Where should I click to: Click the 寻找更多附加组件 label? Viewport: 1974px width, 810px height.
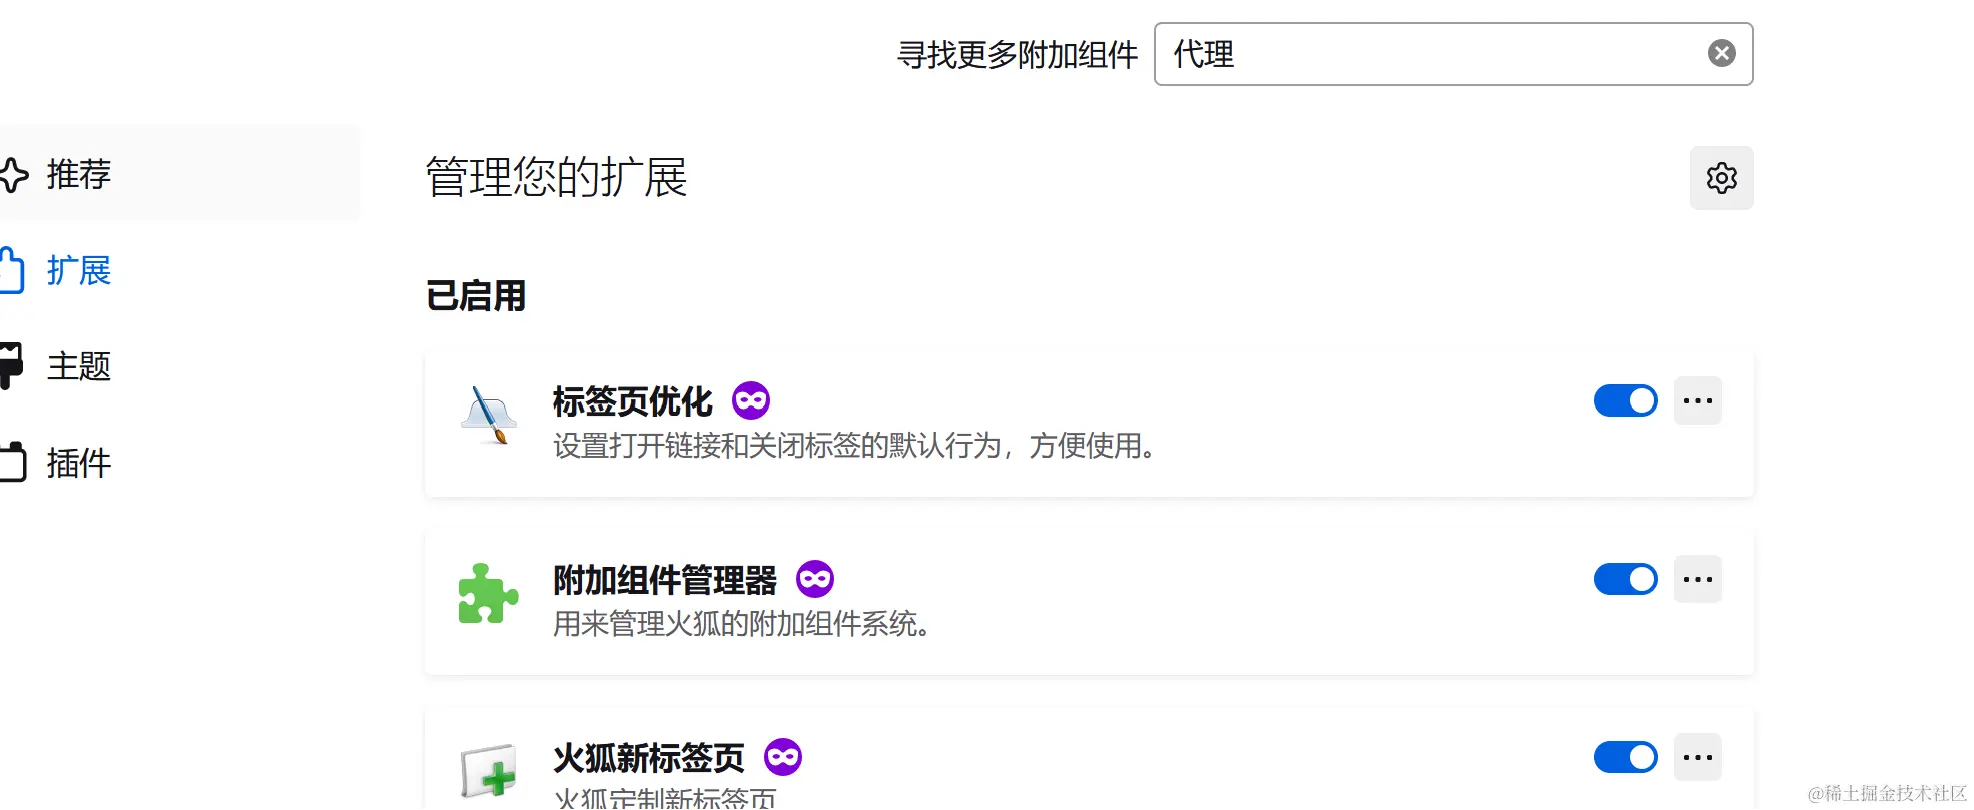[x=1017, y=54]
